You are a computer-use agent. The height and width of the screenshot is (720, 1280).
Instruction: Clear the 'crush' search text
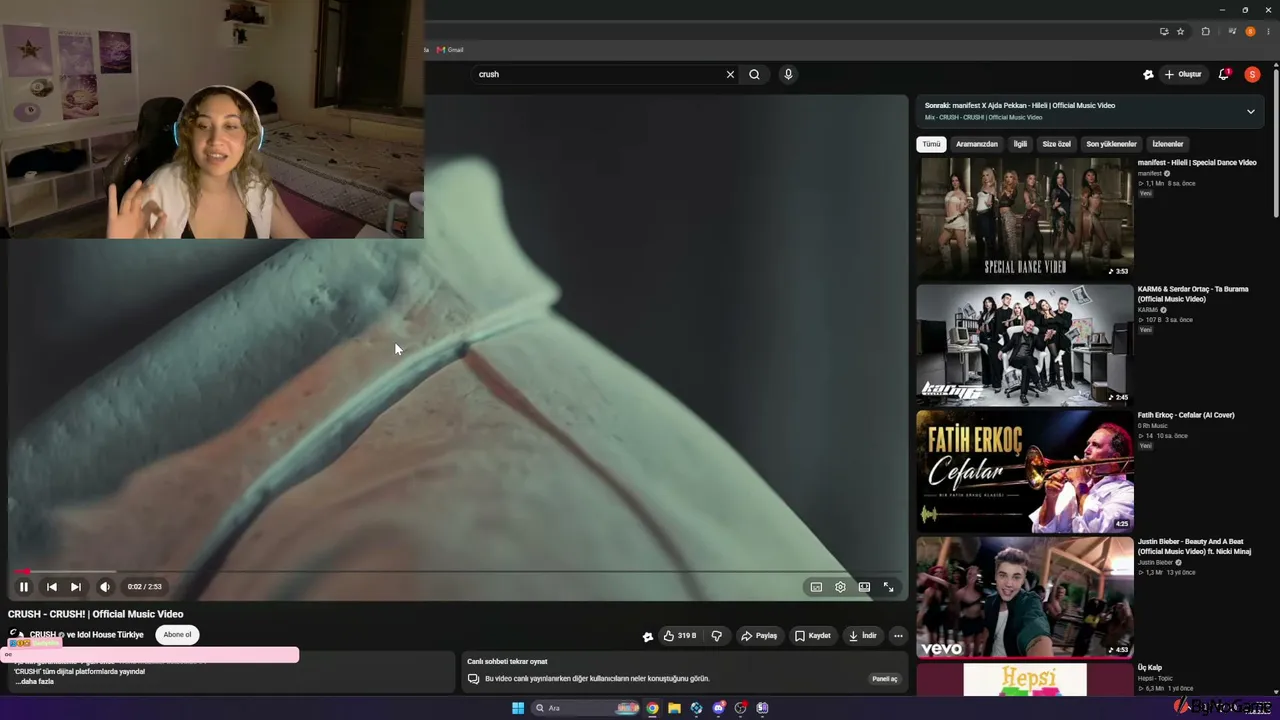tap(730, 74)
